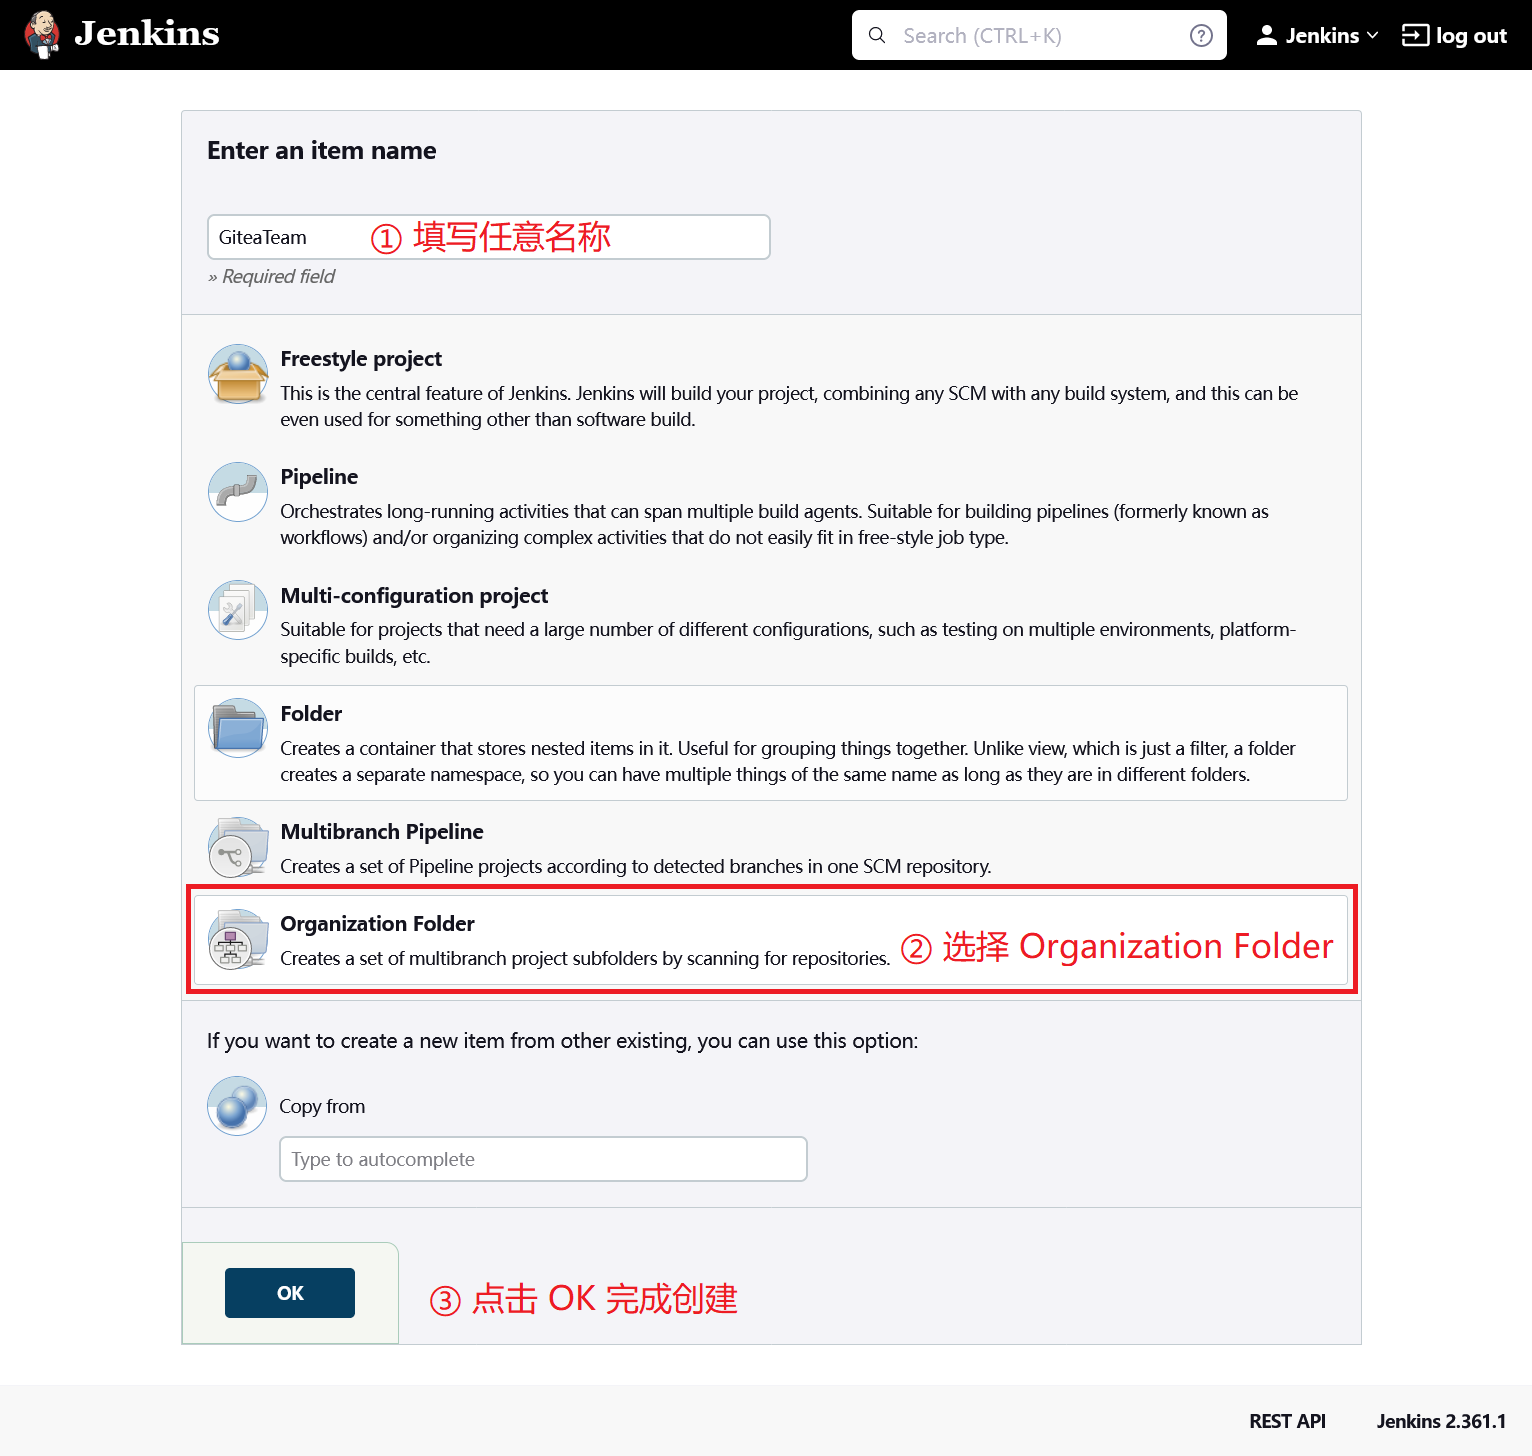Select the Folder icon
This screenshot has width=1532, height=1456.
point(238,728)
